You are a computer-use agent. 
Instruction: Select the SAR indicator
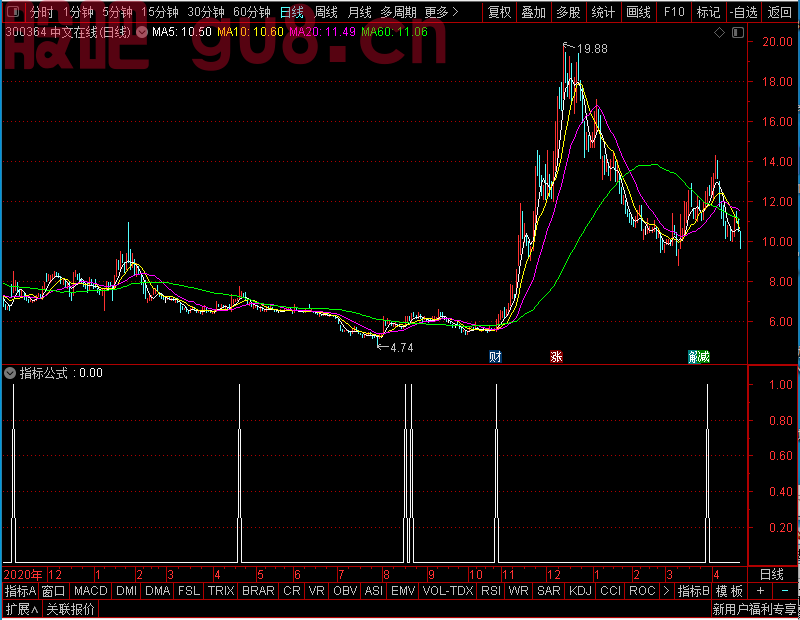tap(549, 591)
